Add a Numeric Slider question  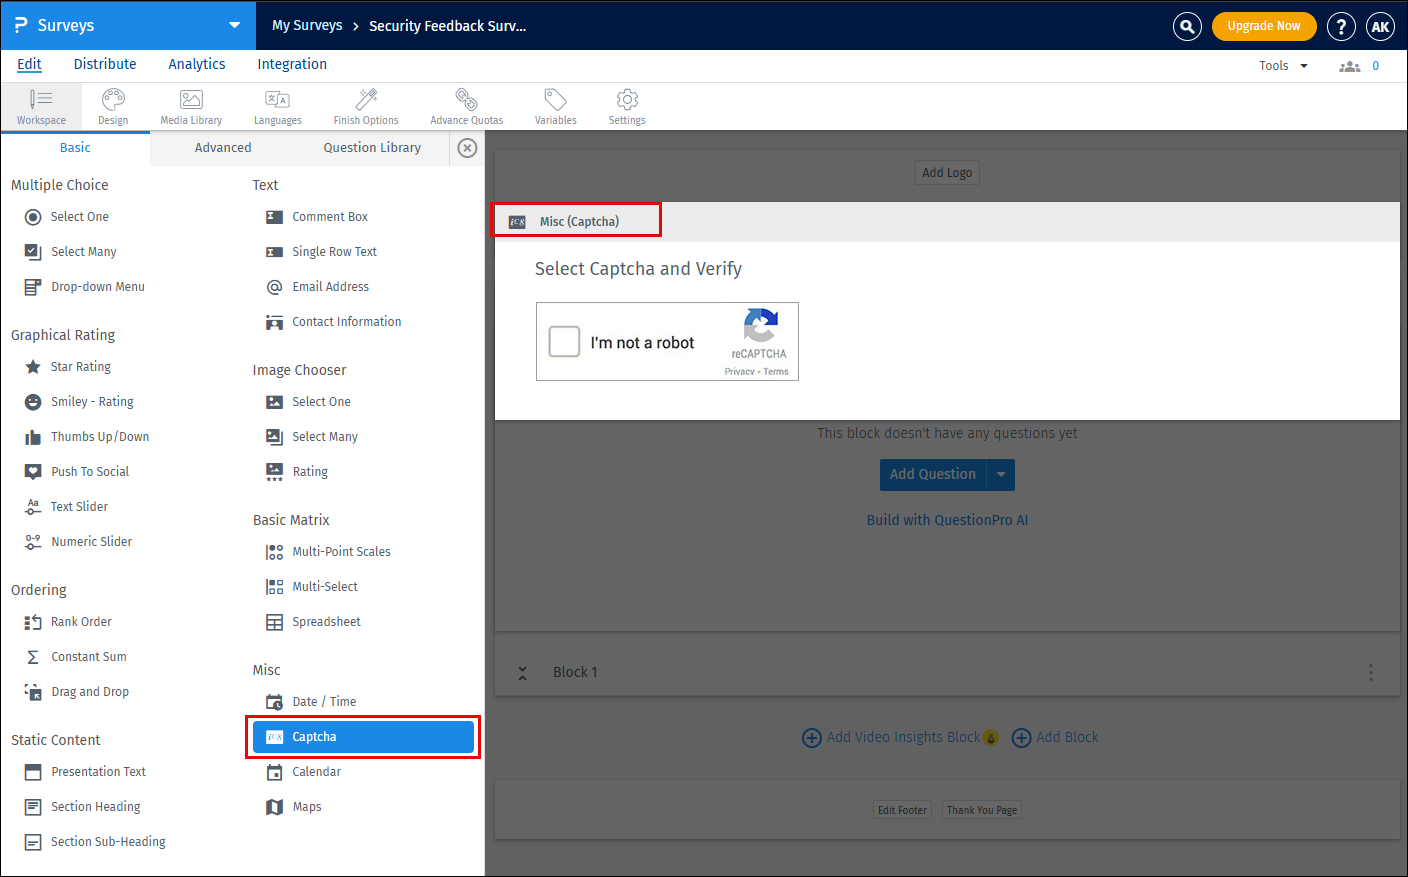[x=91, y=542]
